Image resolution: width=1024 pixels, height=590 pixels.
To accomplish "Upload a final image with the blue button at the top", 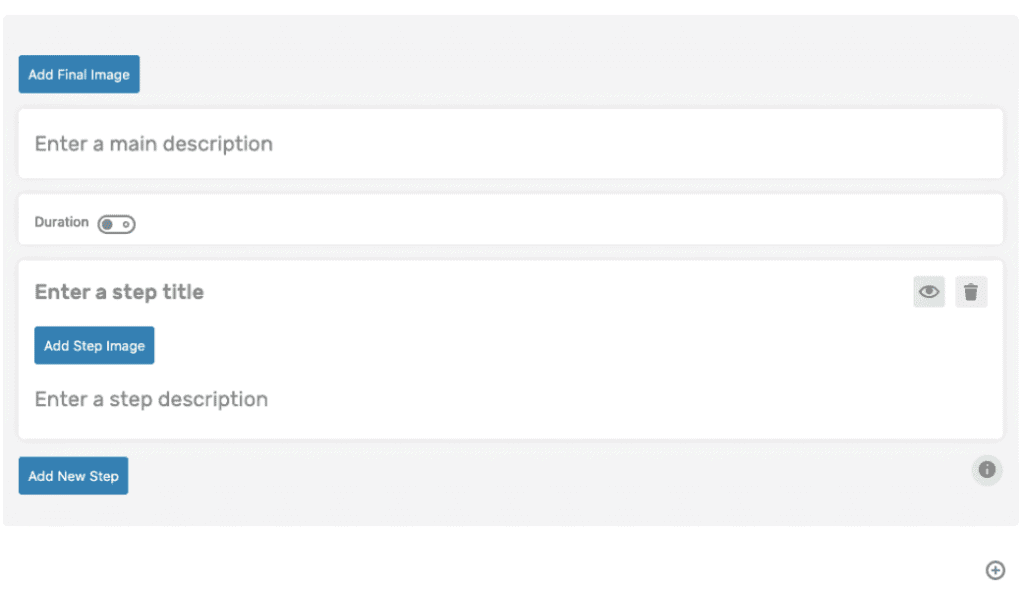I will 79,74.
